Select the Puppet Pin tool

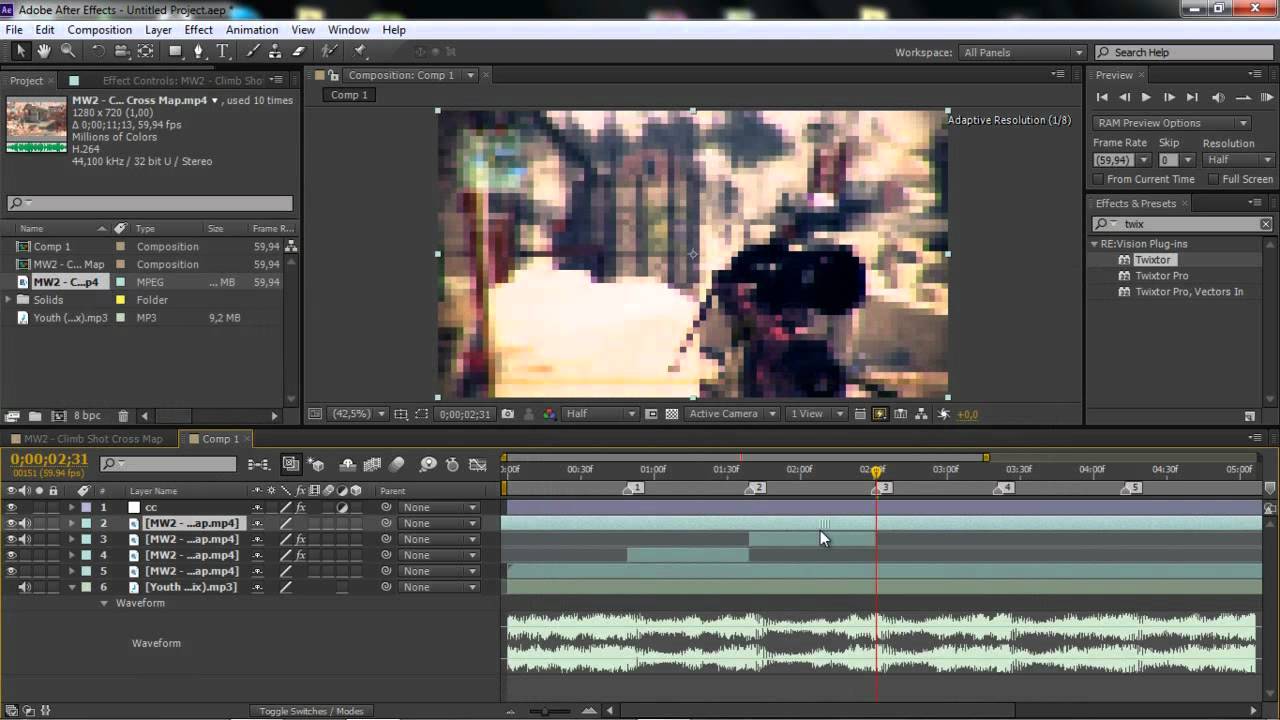360,51
